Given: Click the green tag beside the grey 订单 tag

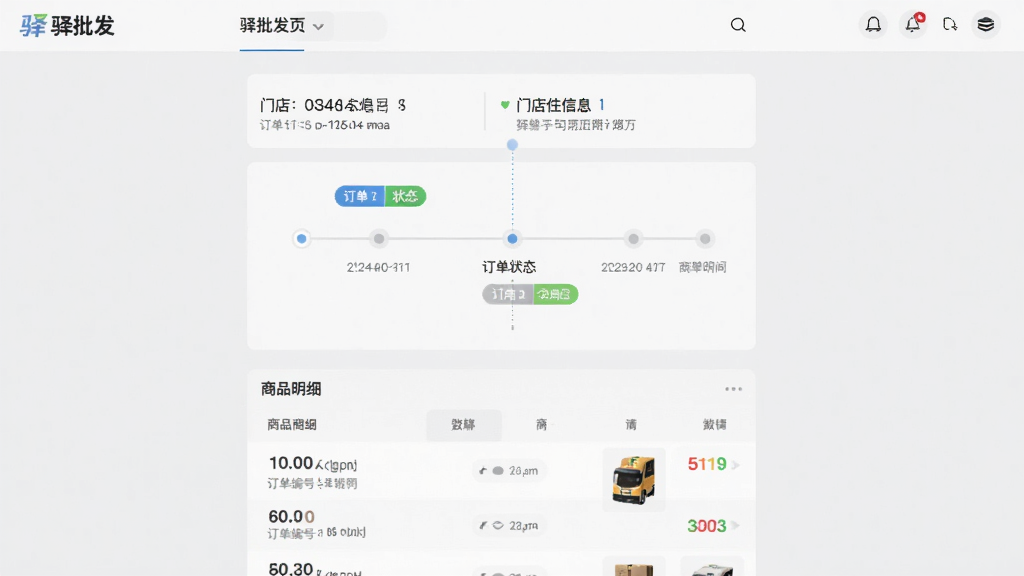Looking at the screenshot, I should [x=556, y=295].
